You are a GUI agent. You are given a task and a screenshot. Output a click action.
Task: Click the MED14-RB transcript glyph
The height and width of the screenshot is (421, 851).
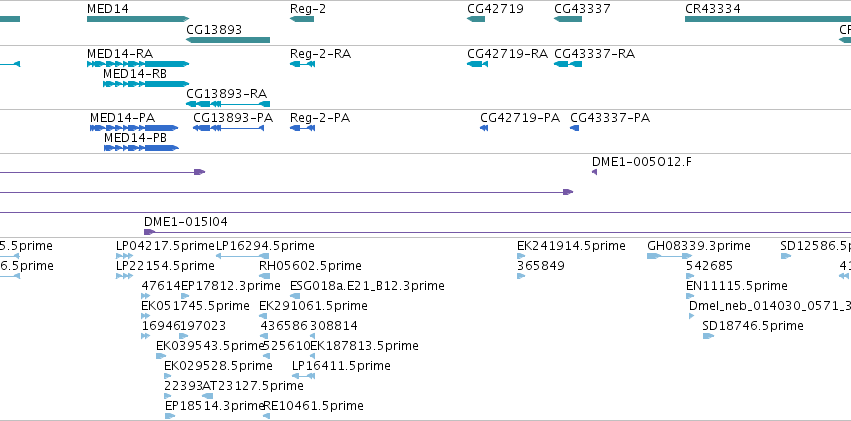[x=146, y=84]
